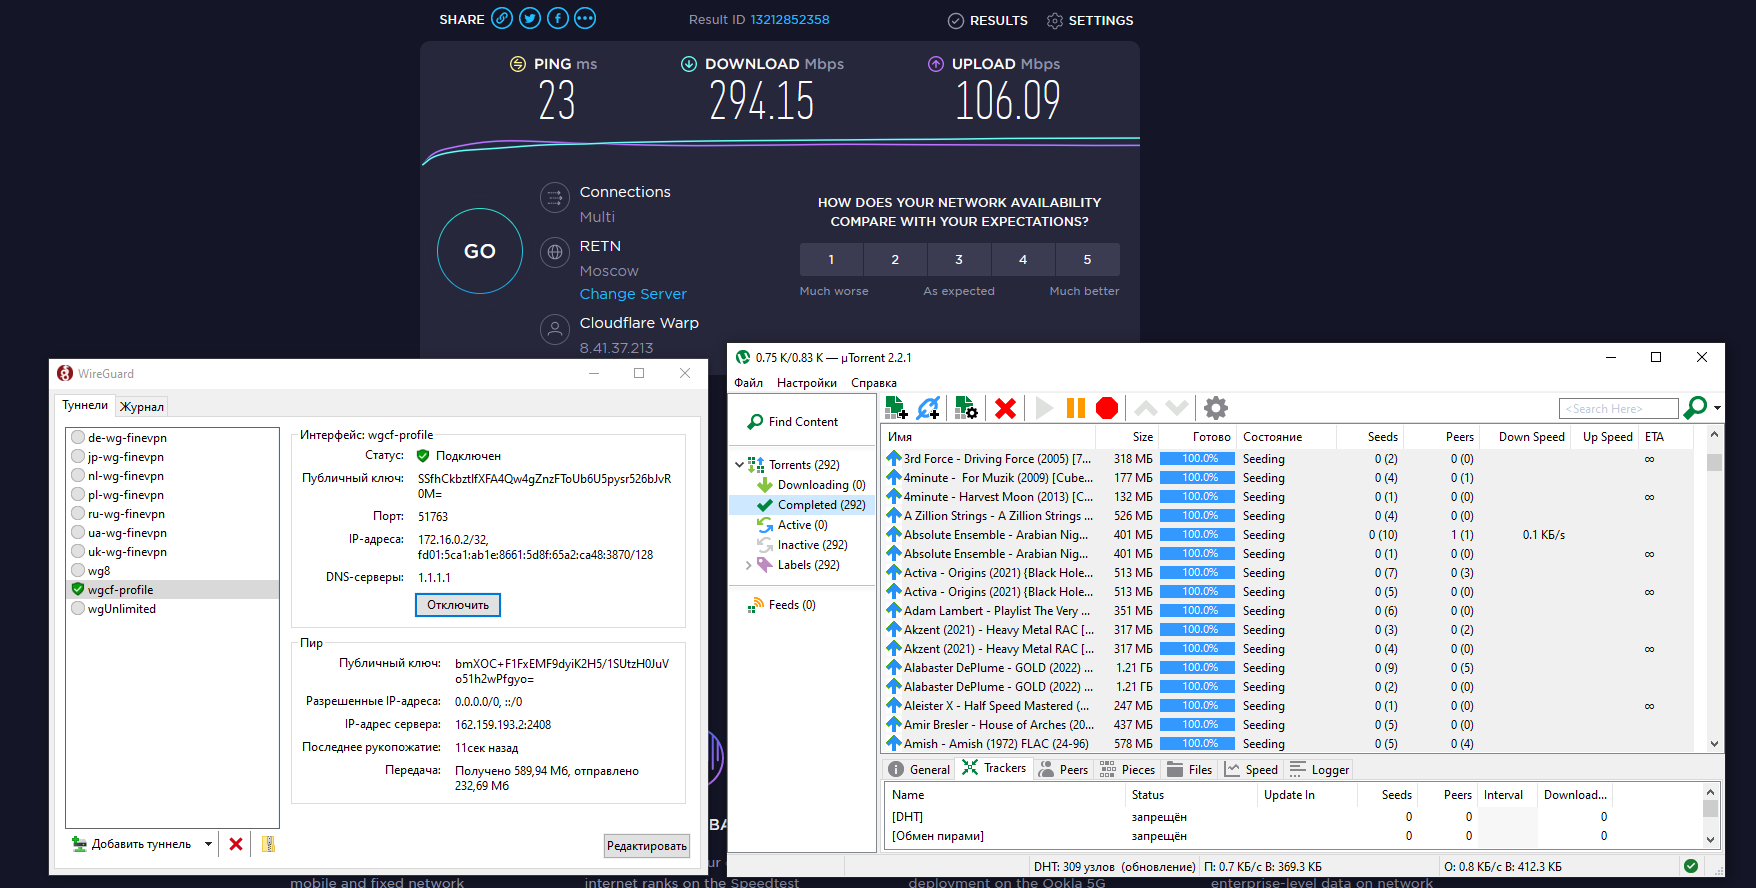This screenshot has height=888, width=1756.
Task: Rate network availability as 1
Action: (831, 259)
